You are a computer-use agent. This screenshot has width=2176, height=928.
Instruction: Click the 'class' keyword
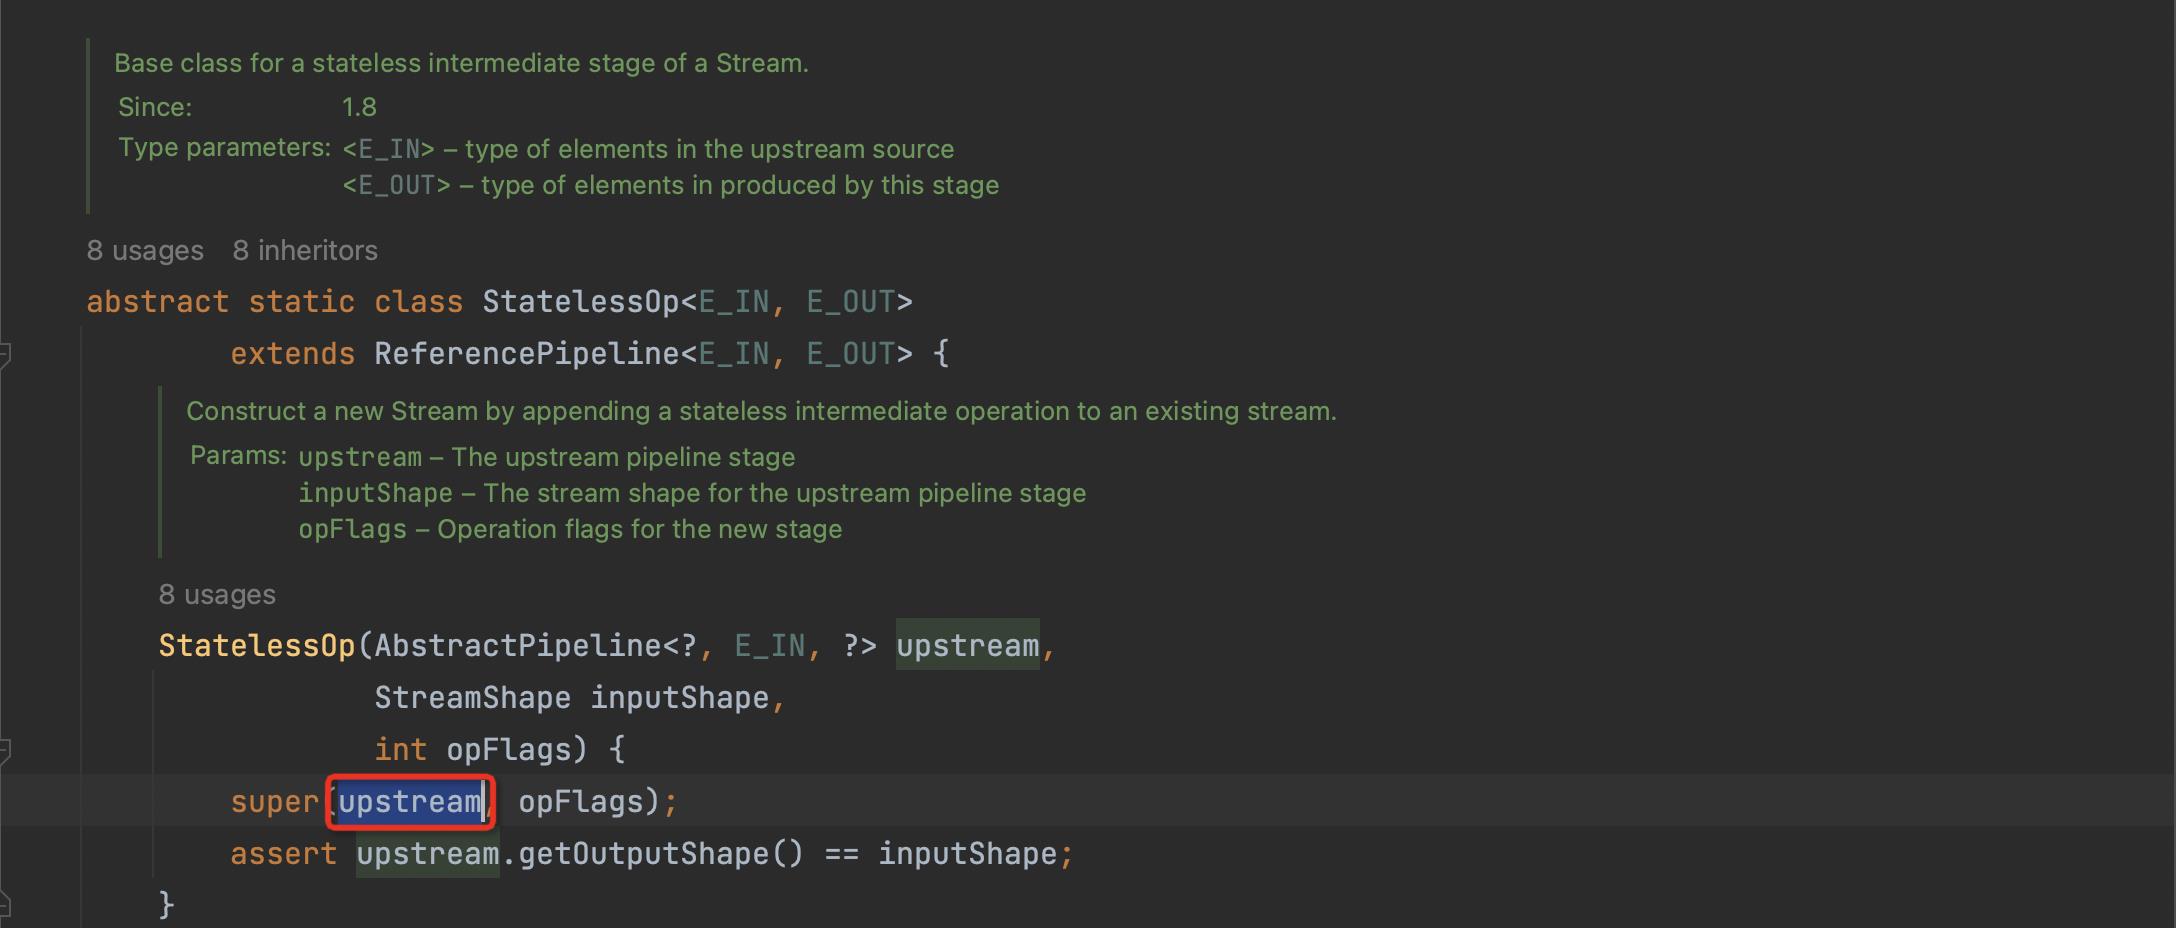[418, 302]
